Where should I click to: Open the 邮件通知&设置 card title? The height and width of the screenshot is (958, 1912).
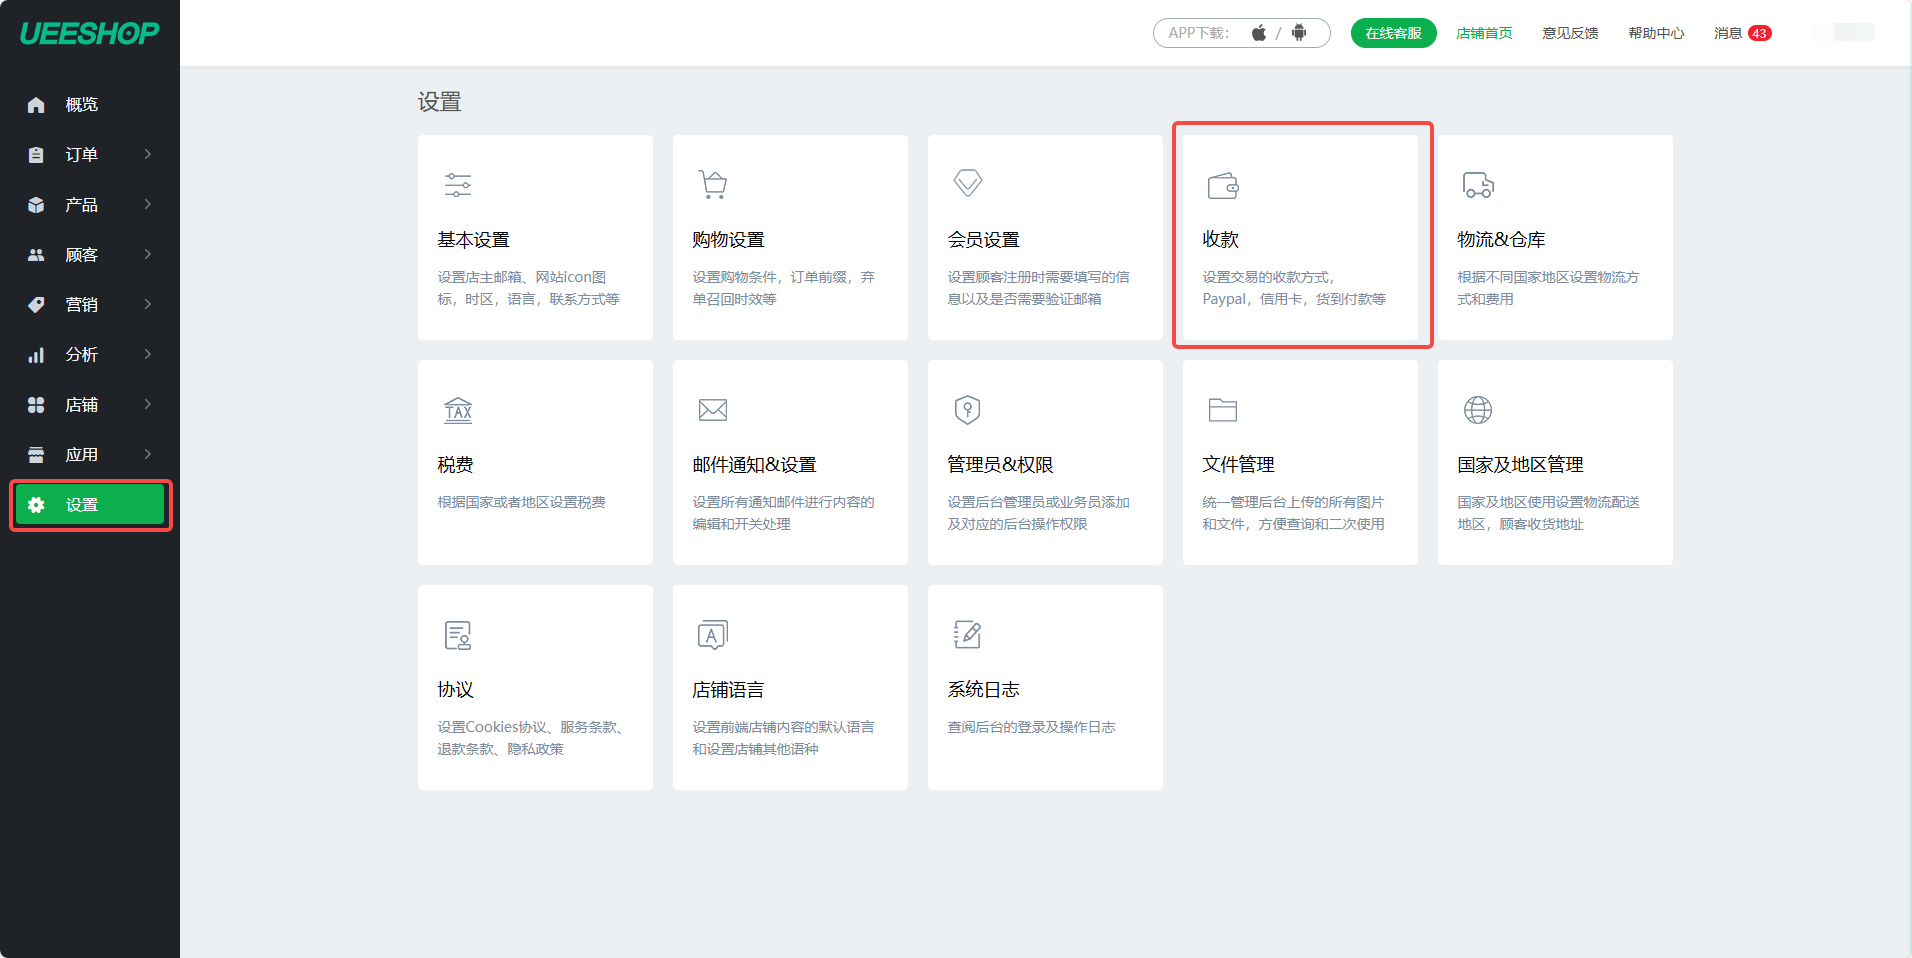(x=755, y=465)
